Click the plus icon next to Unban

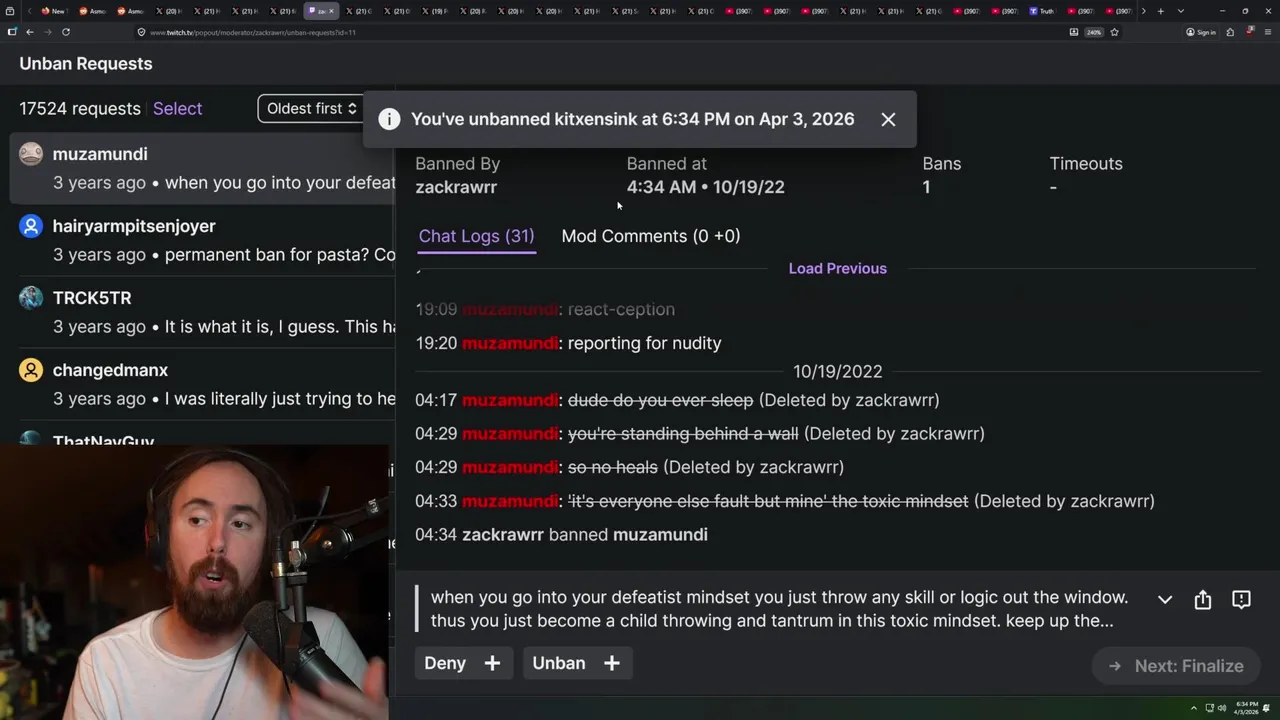tap(612, 663)
